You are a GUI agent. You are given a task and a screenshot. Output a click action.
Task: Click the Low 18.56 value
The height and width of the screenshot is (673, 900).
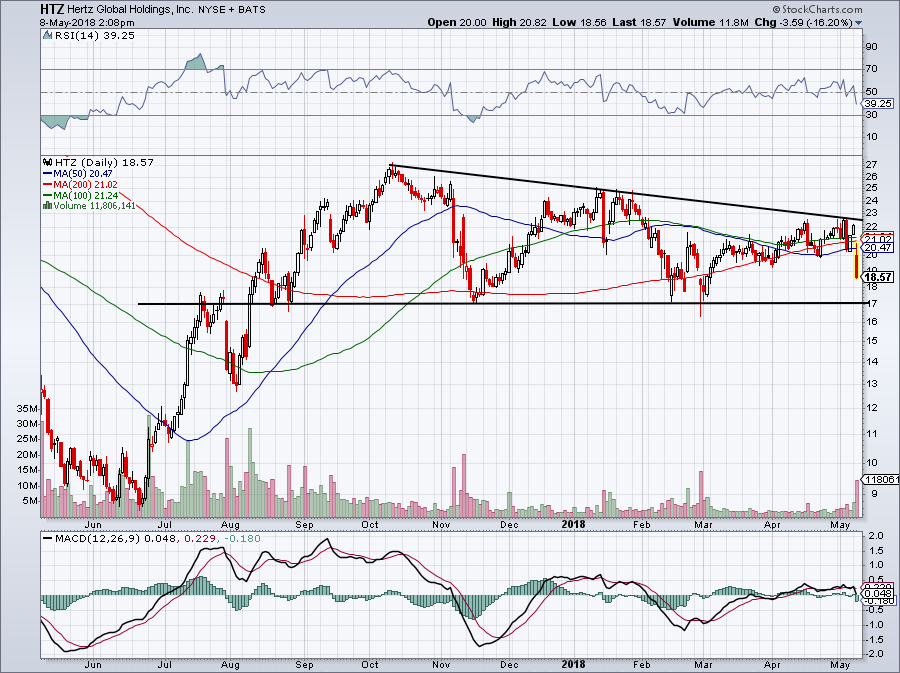(x=579, y=22)
